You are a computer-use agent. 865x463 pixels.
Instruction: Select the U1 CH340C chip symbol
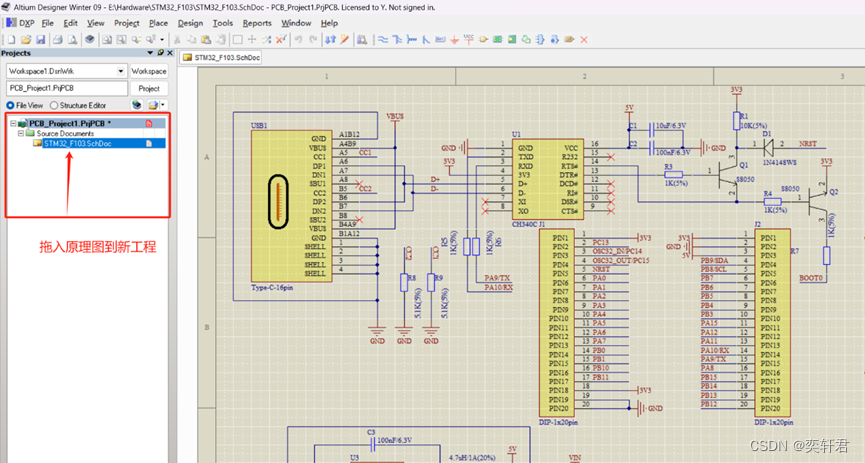[x=547, y=179]
